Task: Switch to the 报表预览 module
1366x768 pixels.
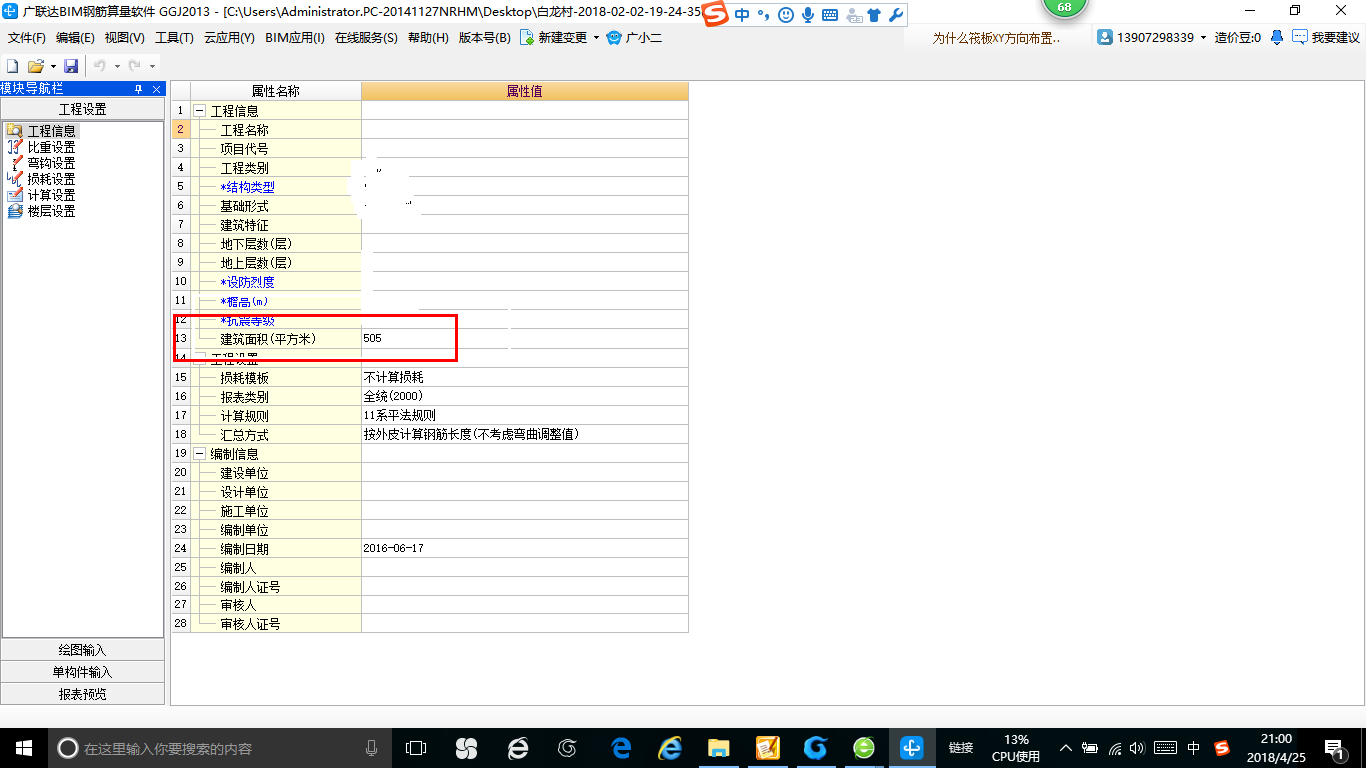Action: 82,694
